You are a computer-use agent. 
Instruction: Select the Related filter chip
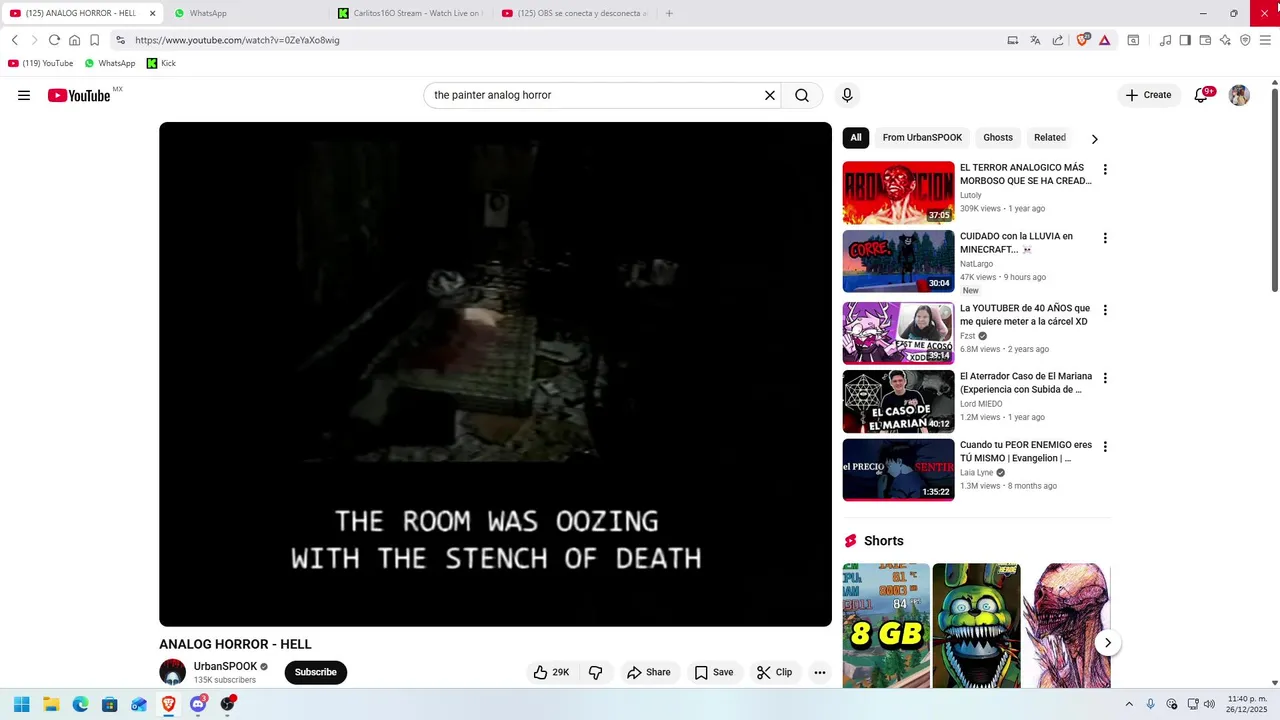(x=1050, y=138)
